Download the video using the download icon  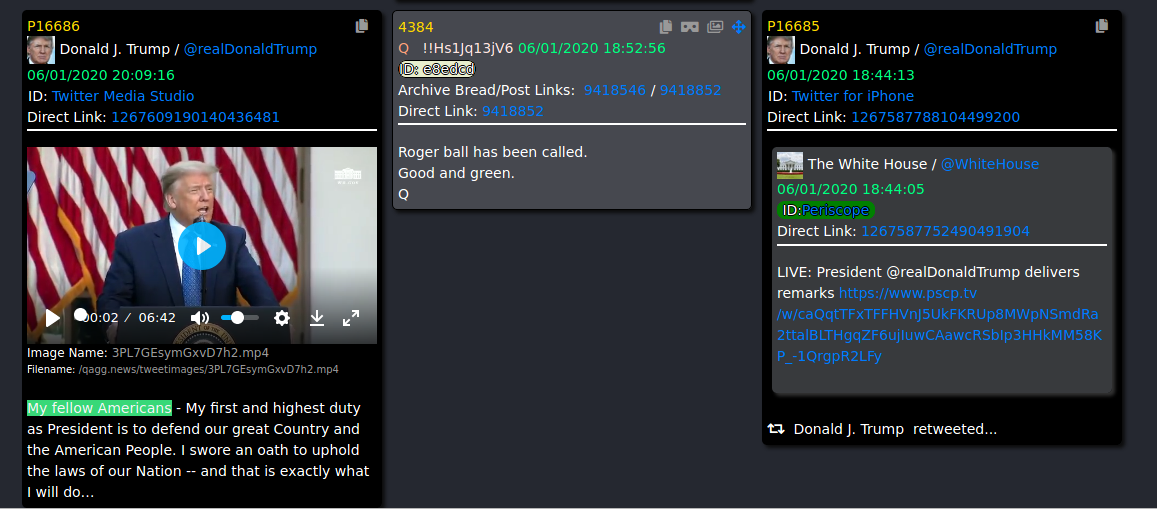point(317,318)
